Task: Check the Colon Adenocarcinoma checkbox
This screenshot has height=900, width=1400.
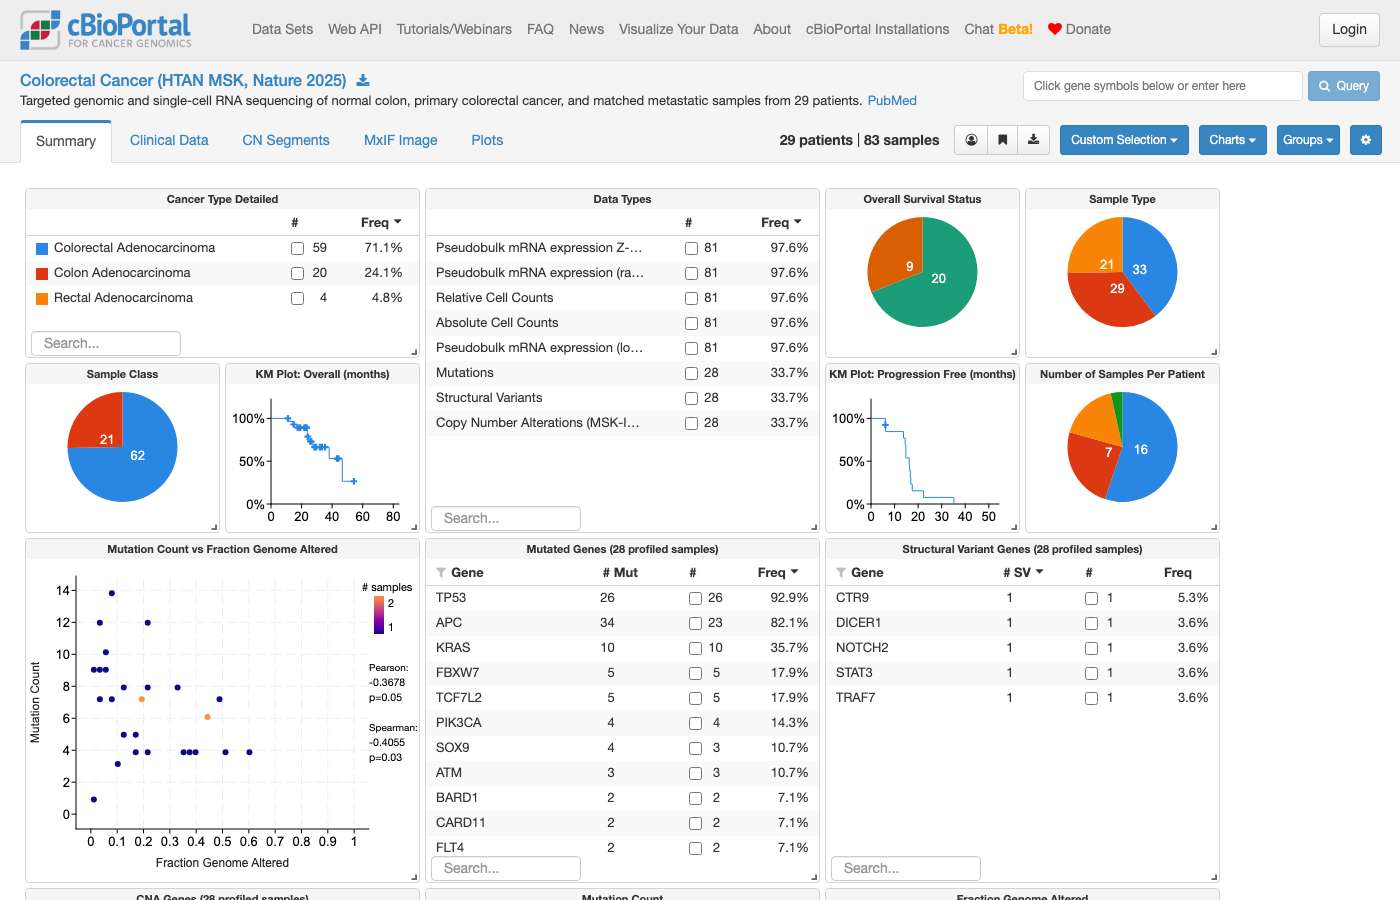Action: [297, 273]
